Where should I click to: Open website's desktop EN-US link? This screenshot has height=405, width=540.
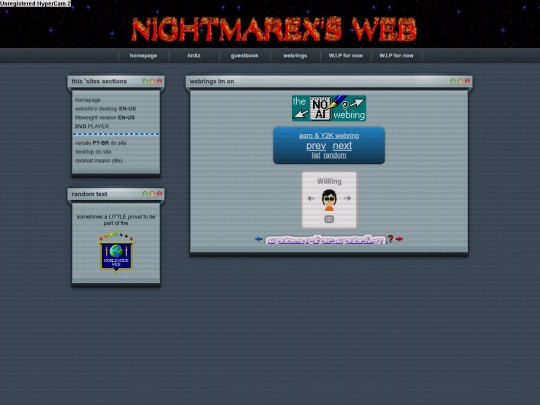(x=105, y=109)
